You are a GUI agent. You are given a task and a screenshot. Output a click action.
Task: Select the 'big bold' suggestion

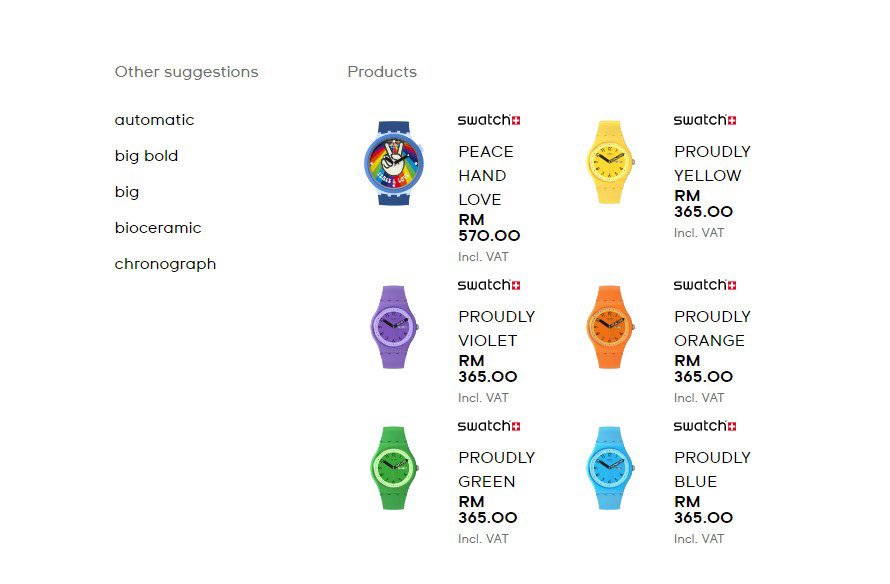pyautogui.click(x=146, y=156)
